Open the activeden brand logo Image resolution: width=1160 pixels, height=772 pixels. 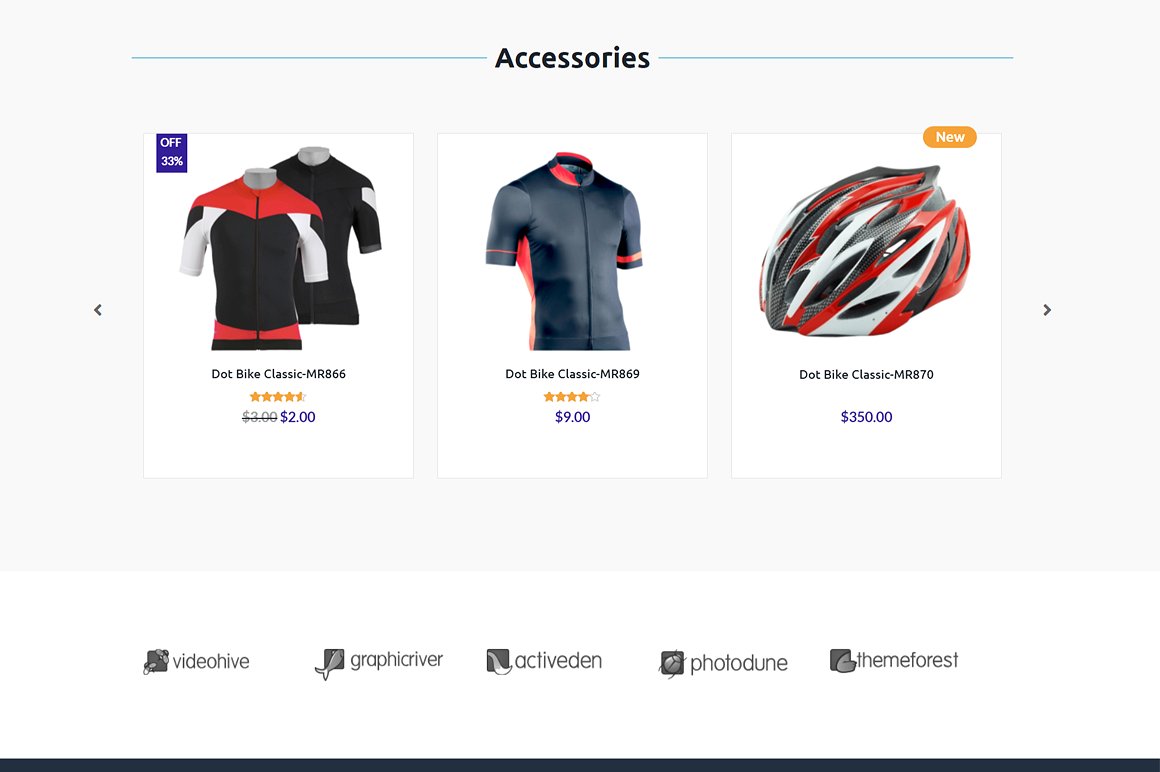click(544, 660)
